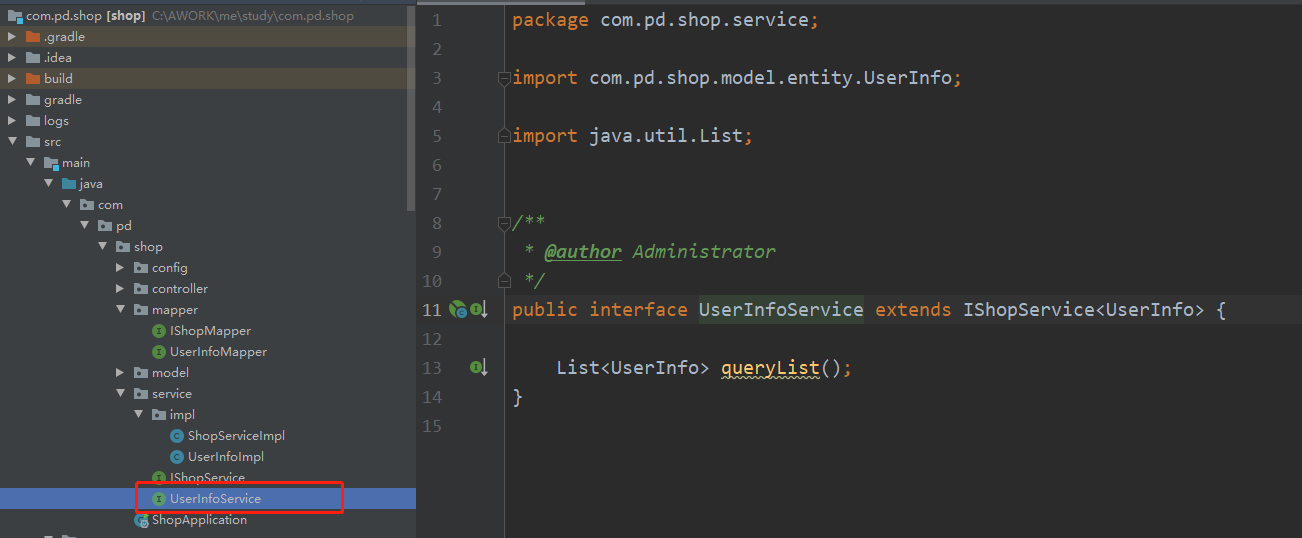Image resolution: width=1302 pixels, height=538 pixels.
Task: Collapse the java folder arrow
Action: pos(48,183)
